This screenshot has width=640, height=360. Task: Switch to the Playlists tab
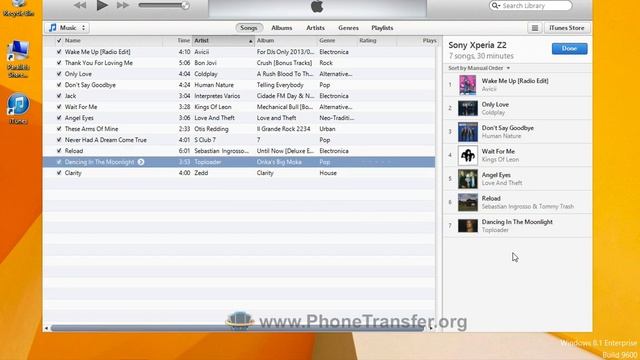[382, 28]
